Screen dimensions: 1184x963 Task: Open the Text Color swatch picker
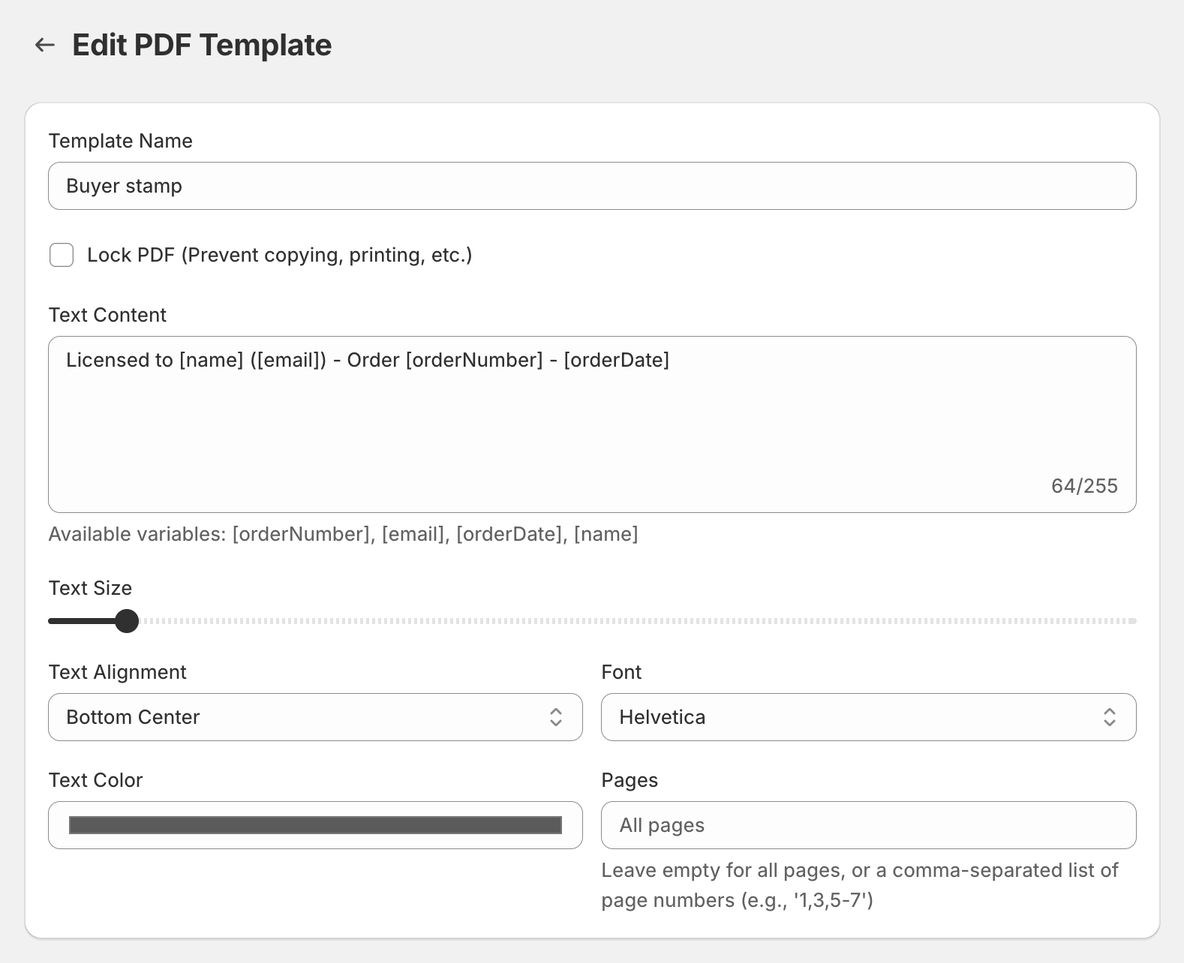[316, 825]
